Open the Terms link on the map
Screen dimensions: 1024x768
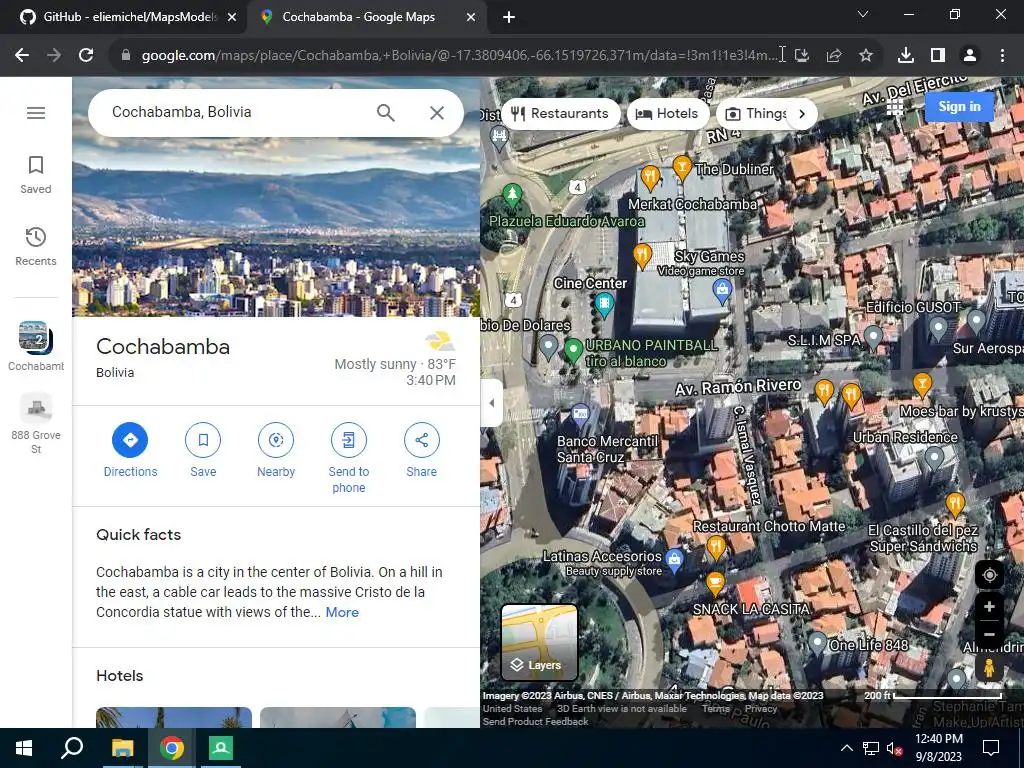point(715,709)
